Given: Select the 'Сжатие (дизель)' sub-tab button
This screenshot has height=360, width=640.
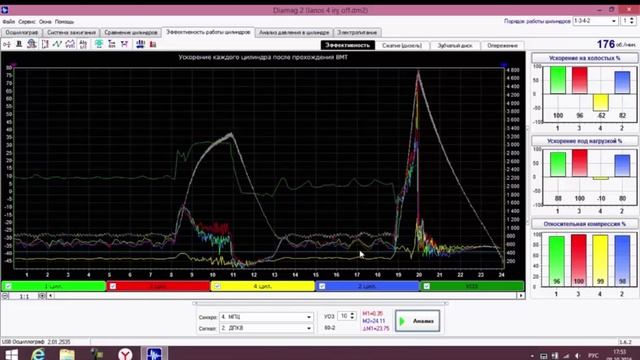Looking at the screenshot, I should tap(402, 45).
